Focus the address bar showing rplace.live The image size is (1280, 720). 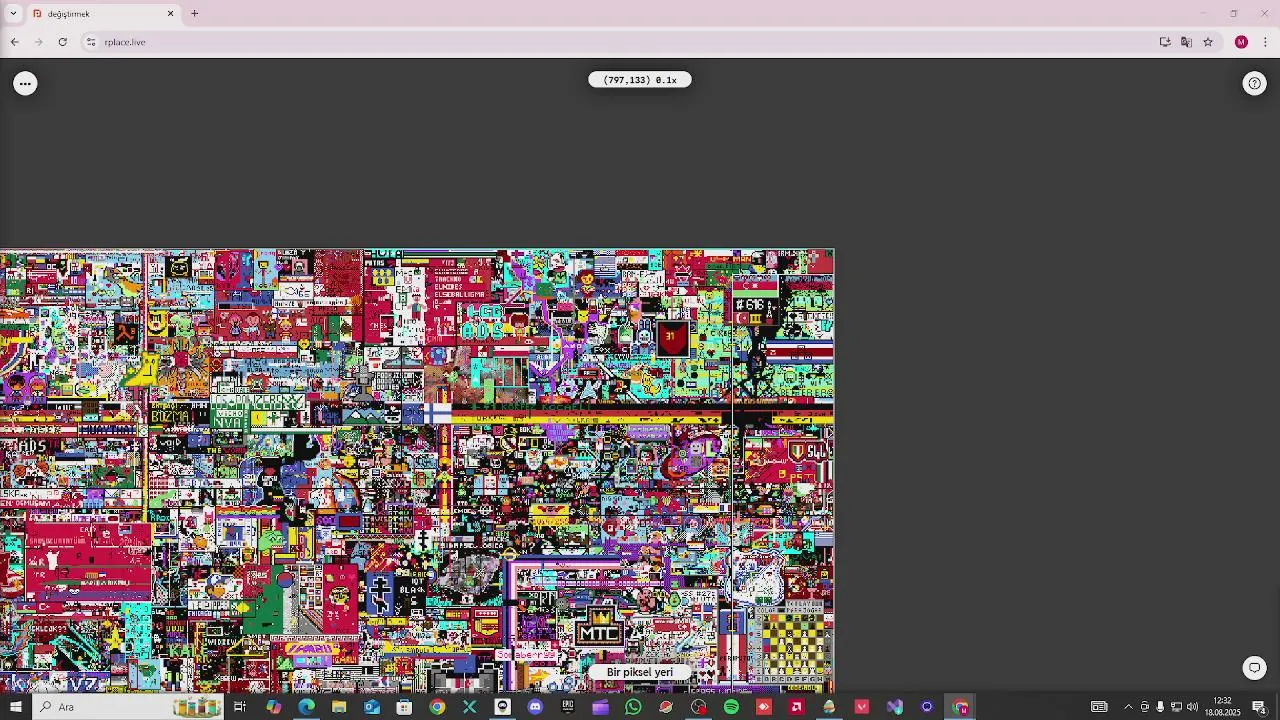(x=620, y=42)
